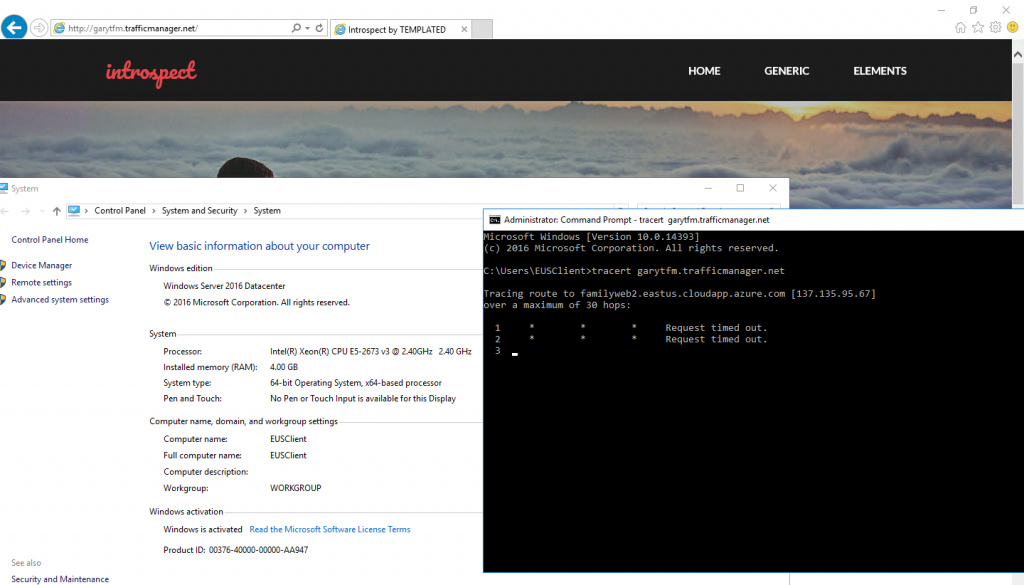The width and height of the screenshot is (1024, 585).
Task: Click the browser scrollbar up arrow
Action: pos(1017,55)
